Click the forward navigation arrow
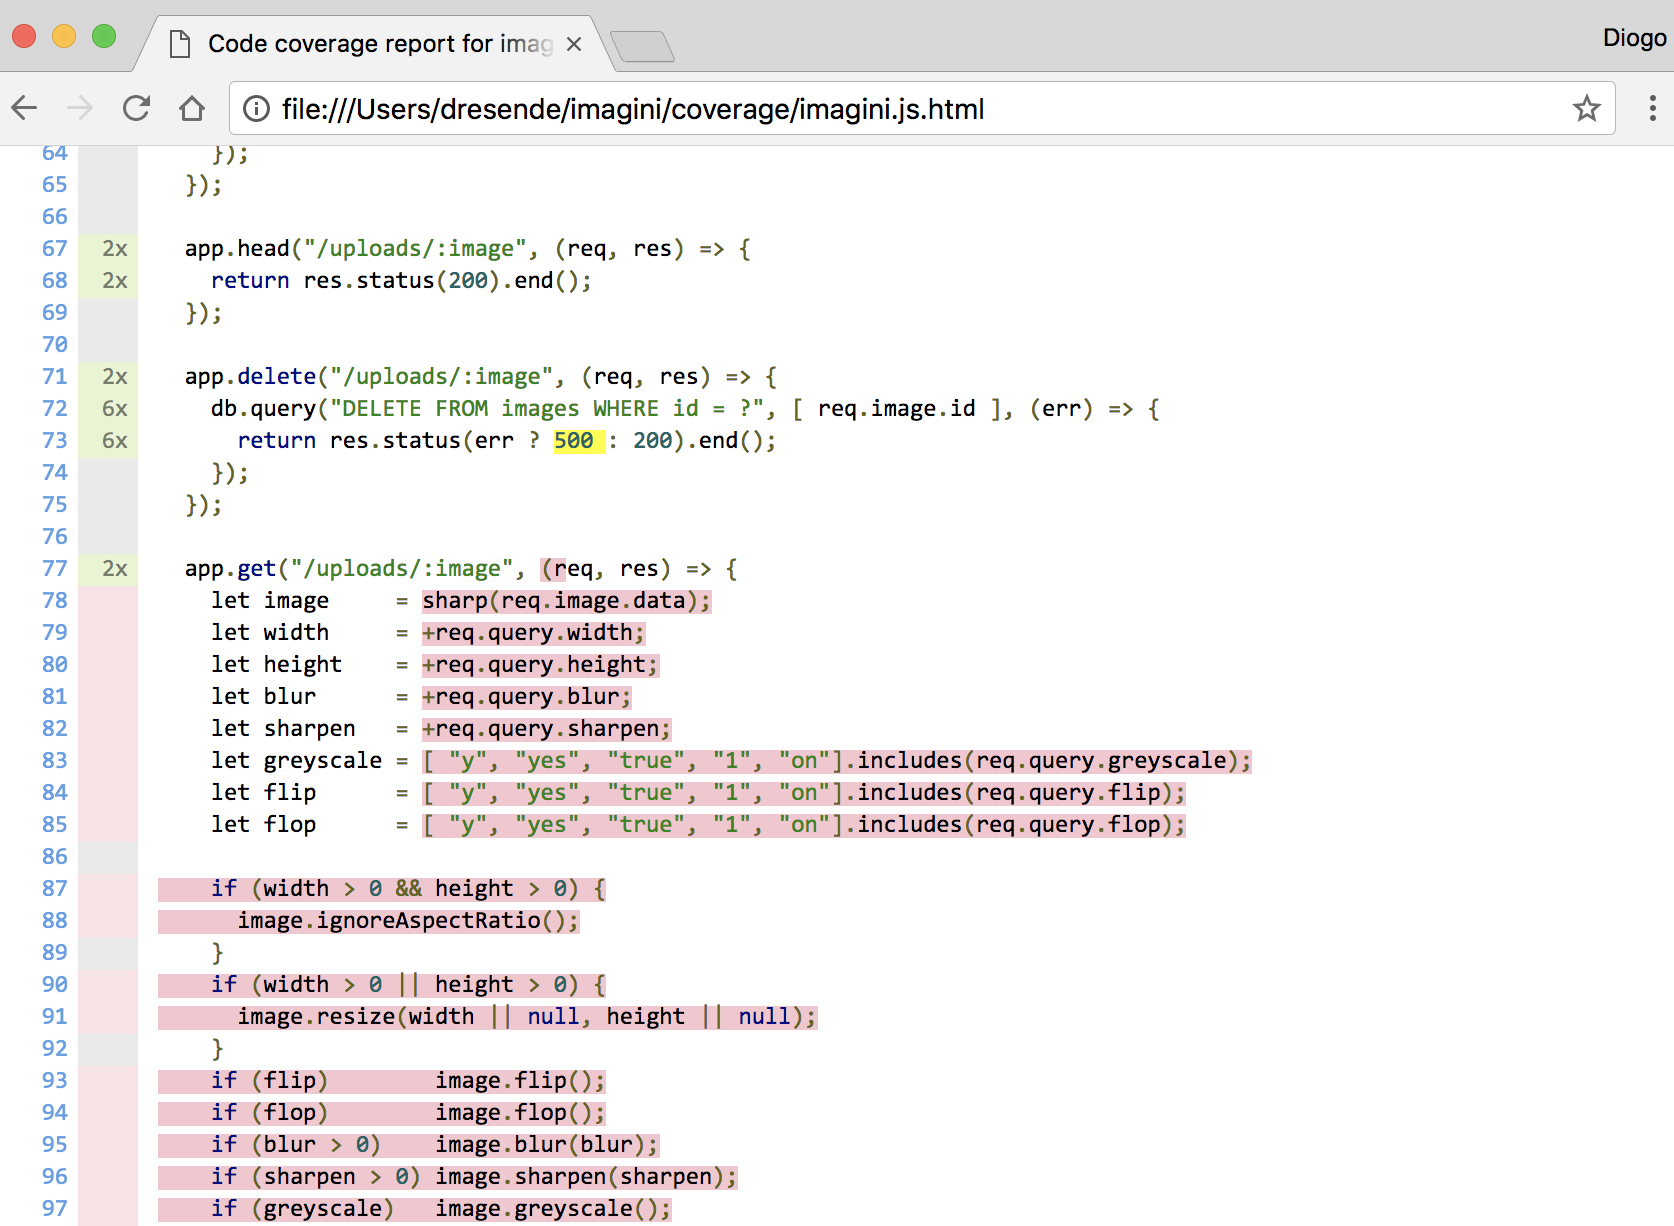 pyautogui.click(x=80, y=108)
